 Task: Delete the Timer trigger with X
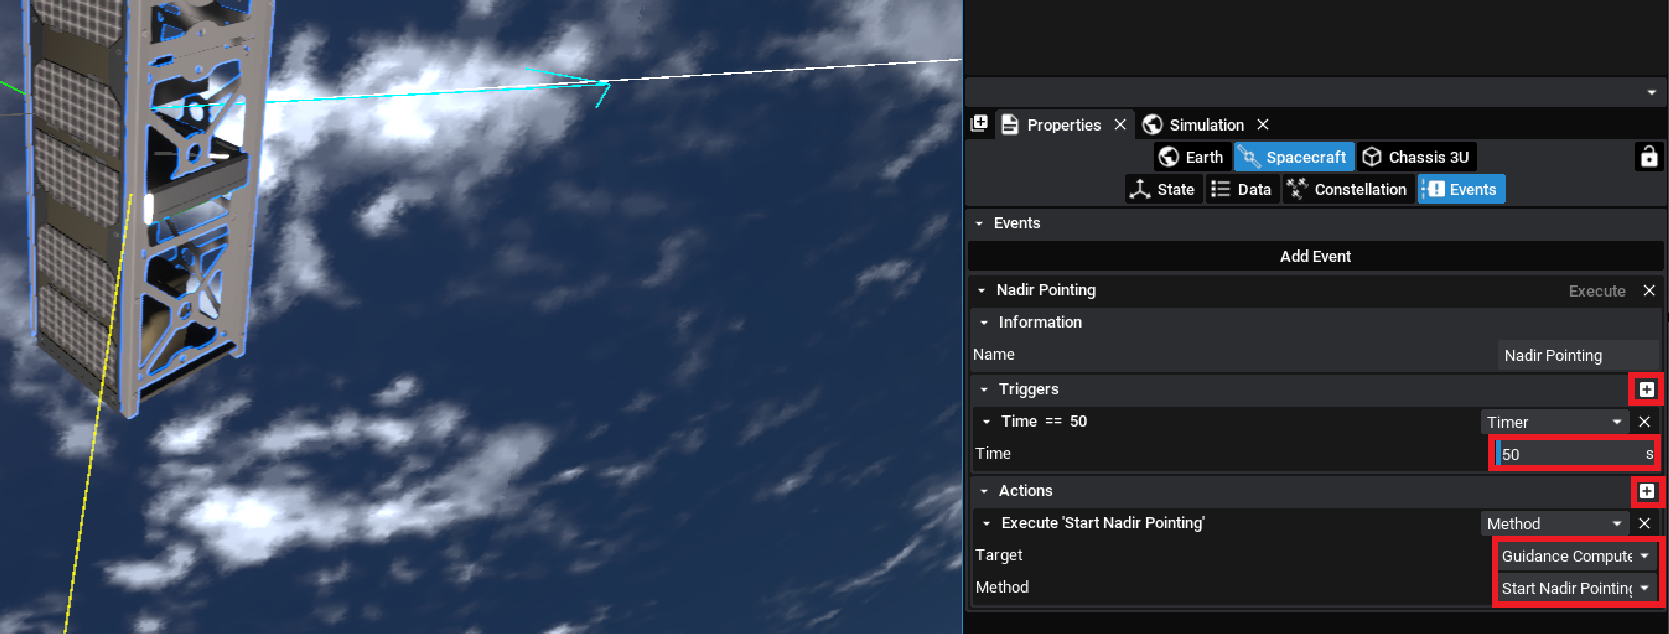1644,422
